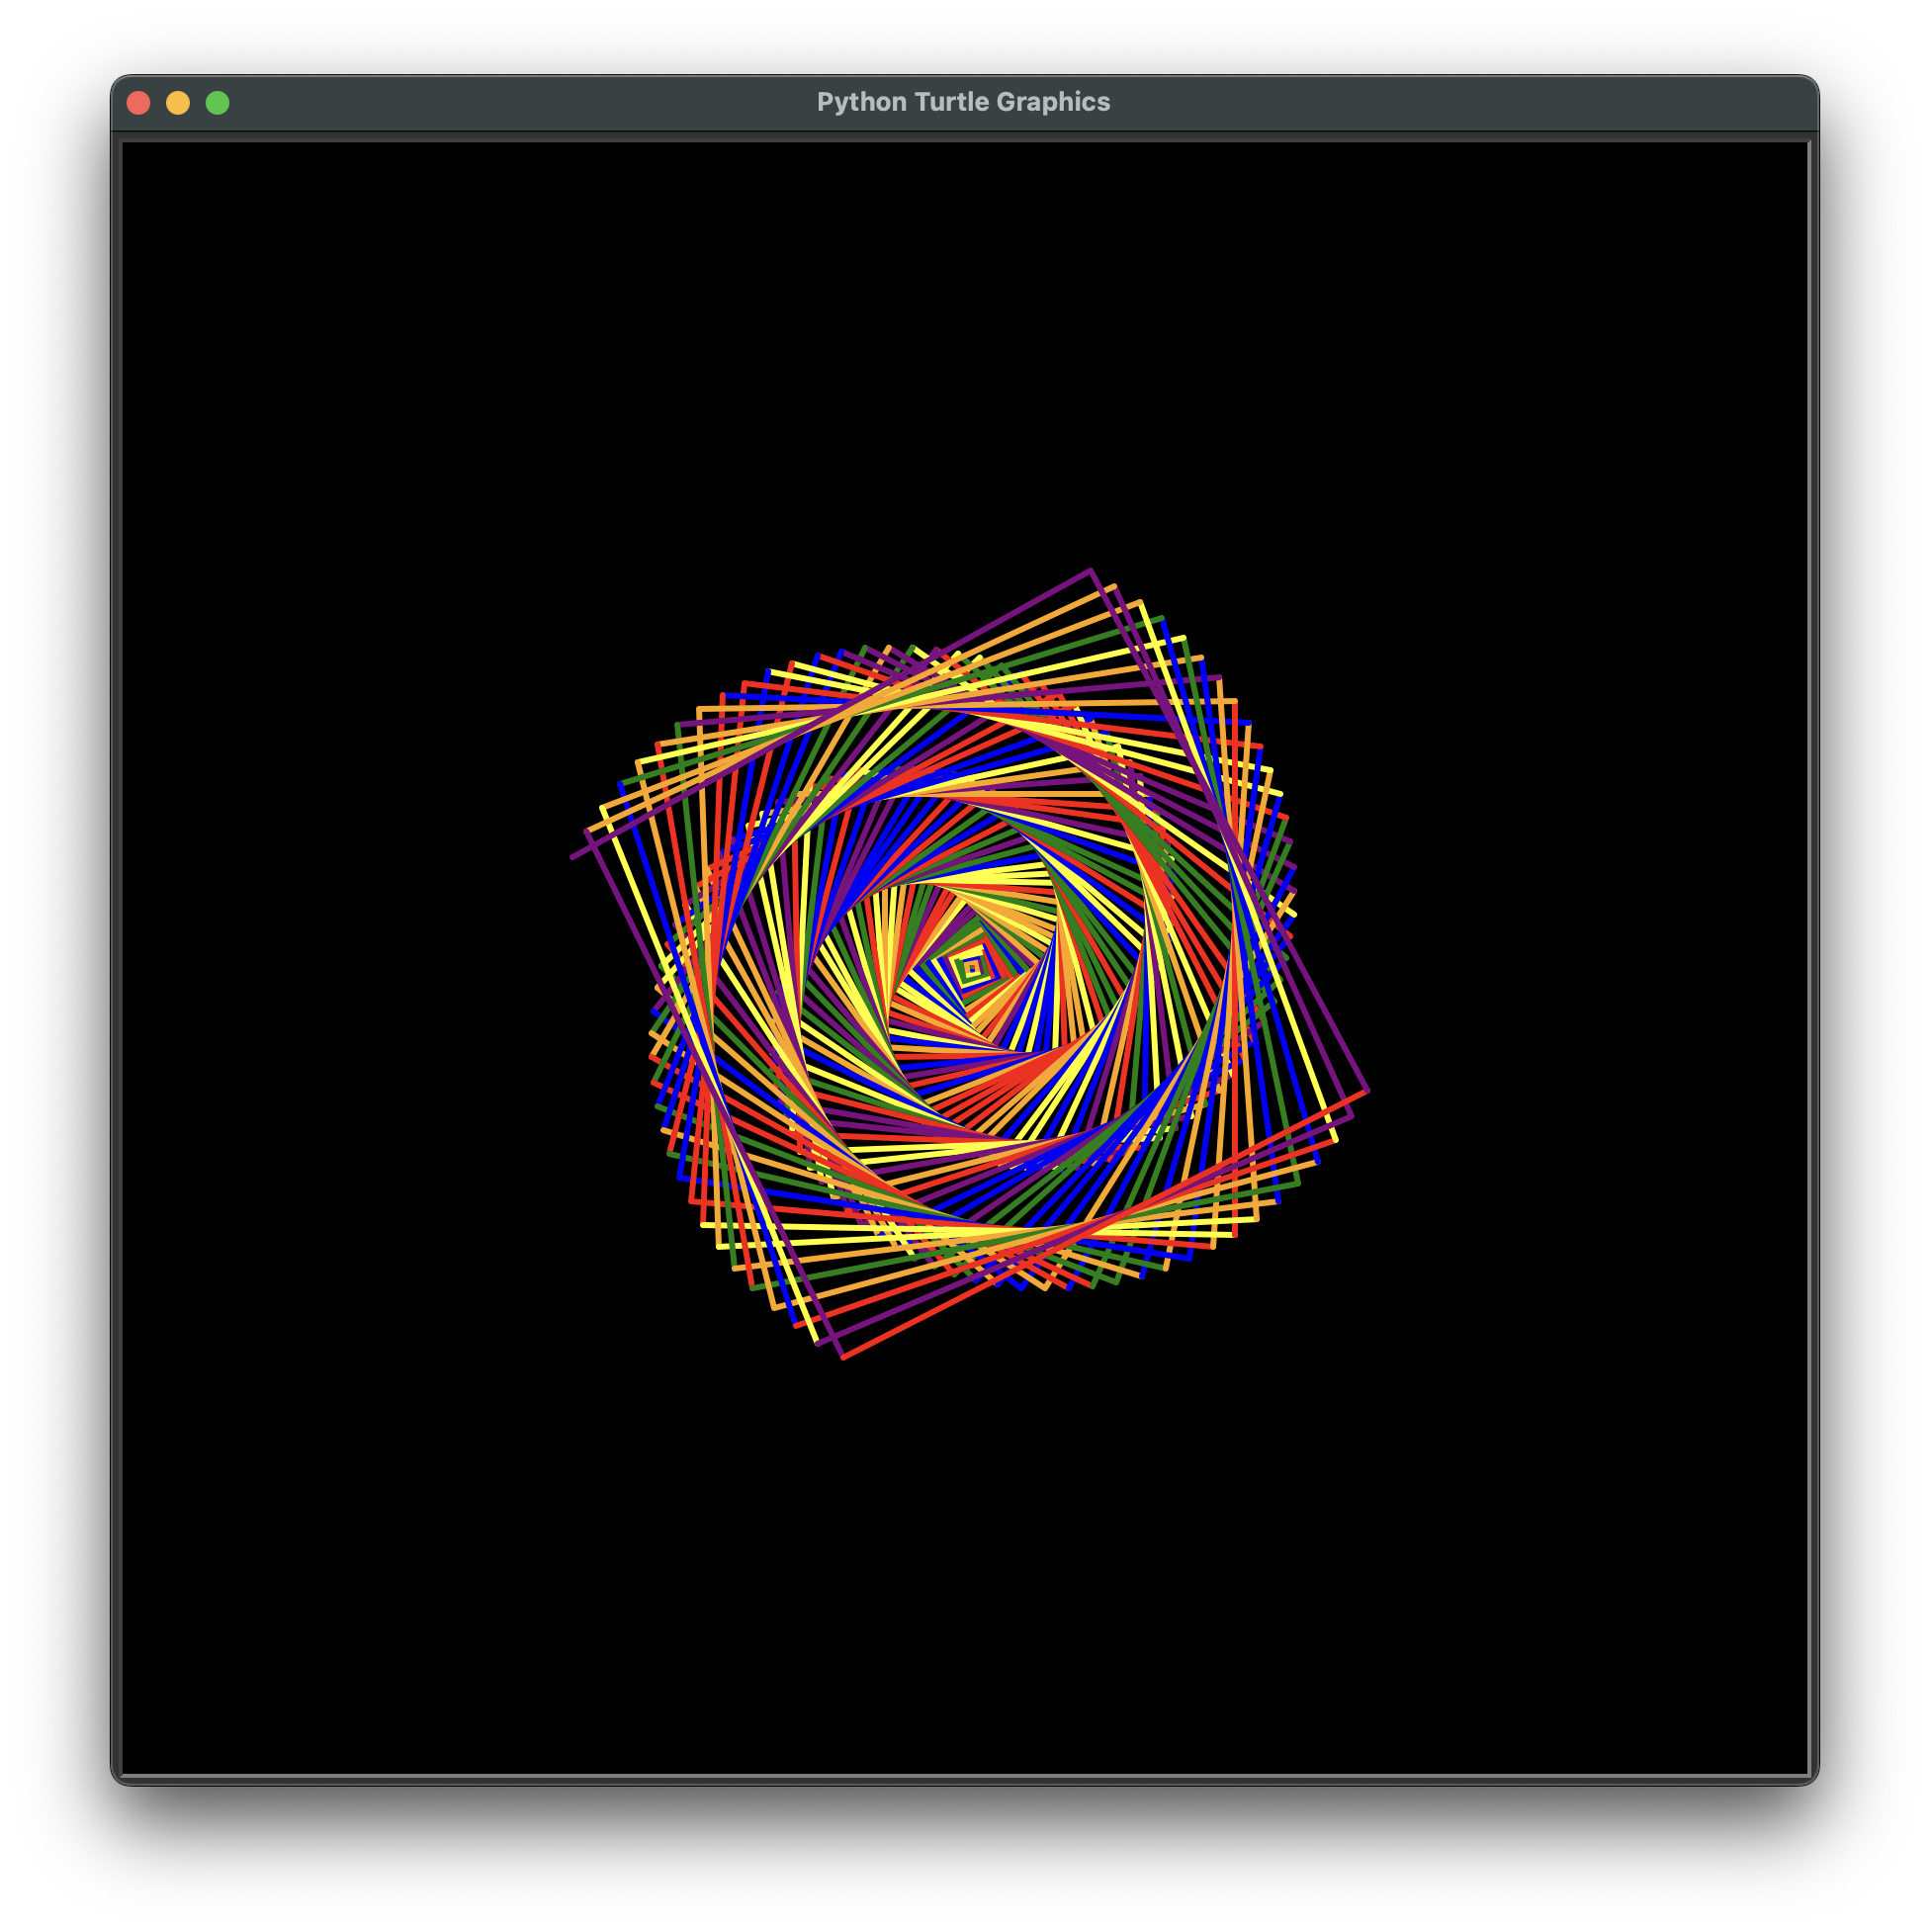
Task: Click the gray bottom edge of window
Action: (x=965, y=1778)
